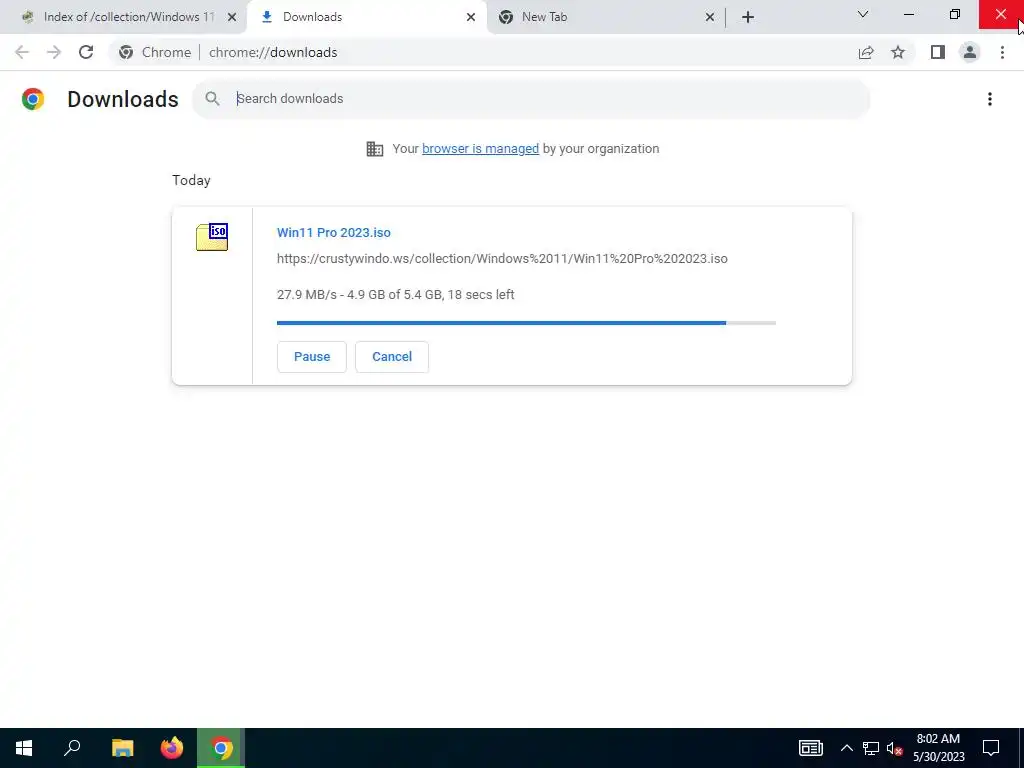Switch to Index of /collection/Windows 11 tab
Viewport: 1024px width, 768px height.
pos(124,17)
